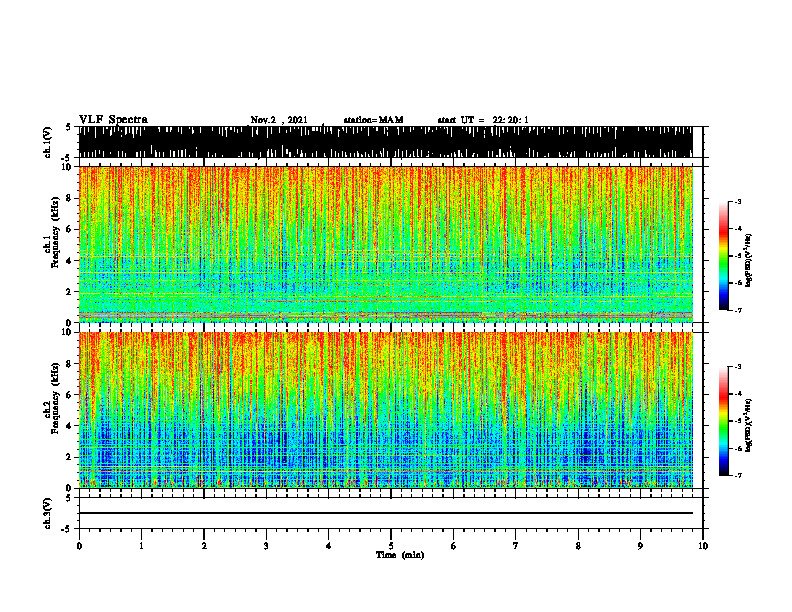This screenshot has width=792, height=612.
Task: Select the ch.2 "Frequency (kHz)" axis label
Action: tap(56, 398)
